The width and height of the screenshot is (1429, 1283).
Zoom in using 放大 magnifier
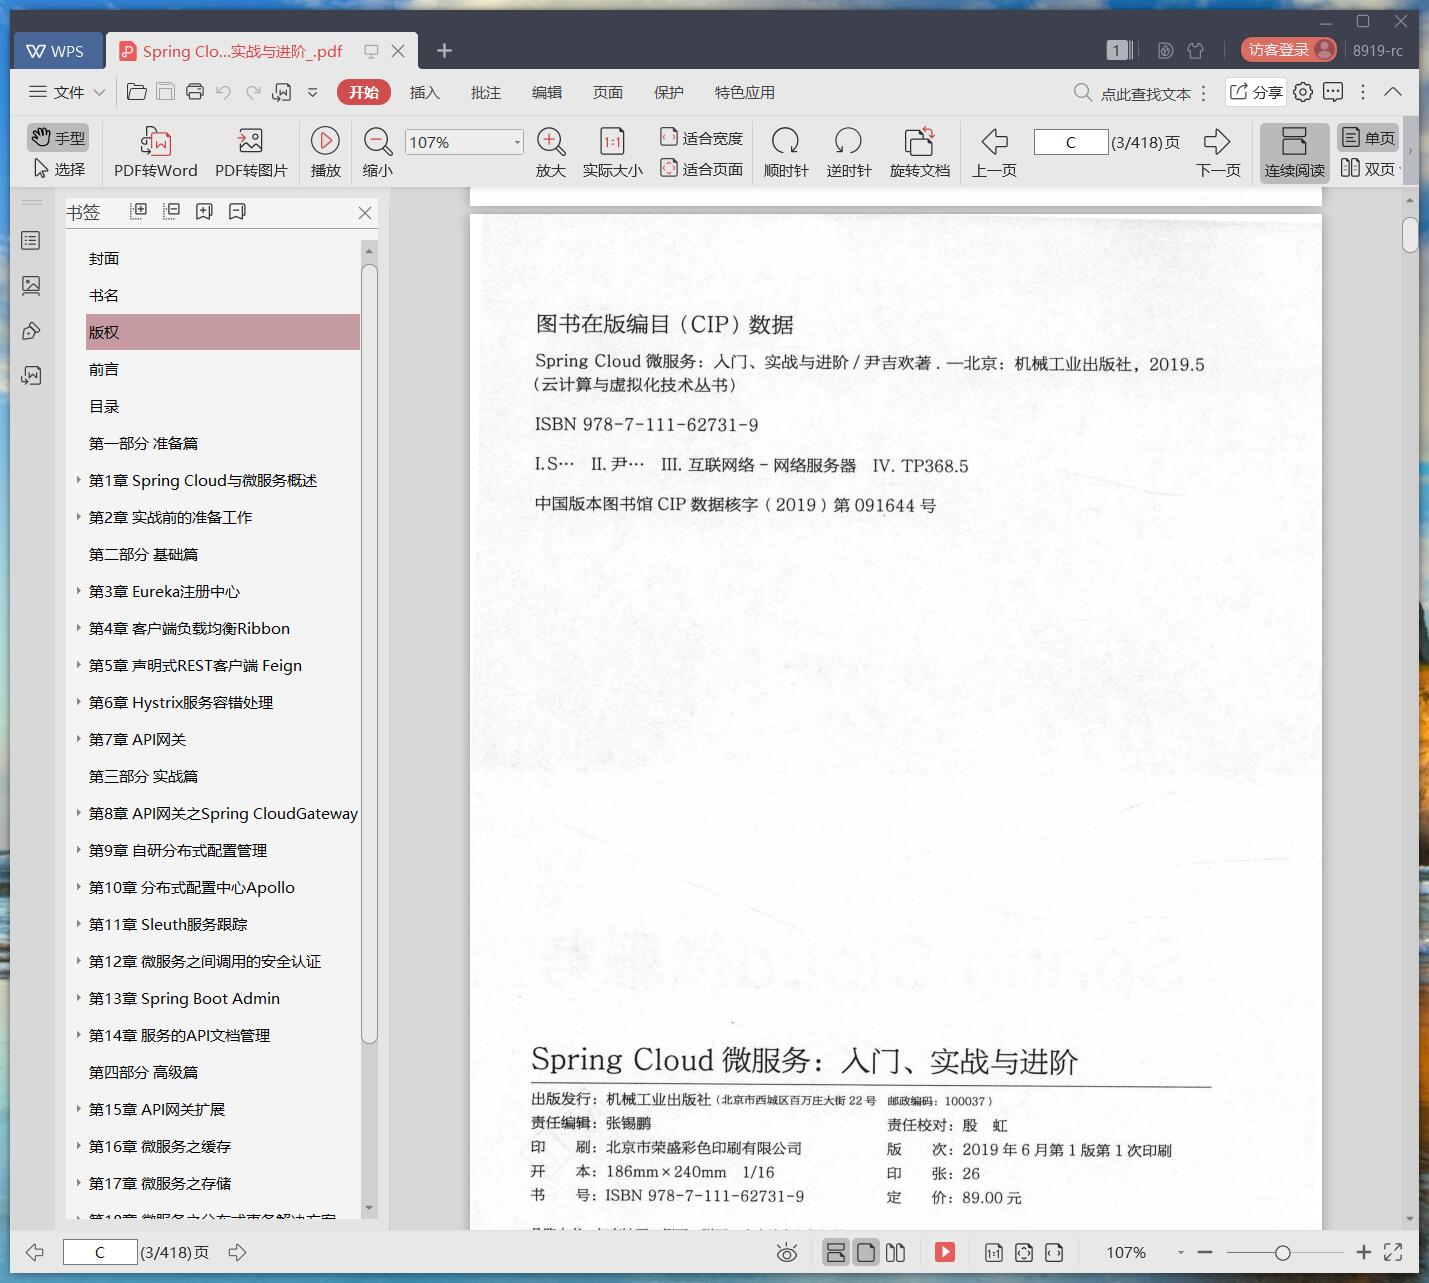(551, 152)
